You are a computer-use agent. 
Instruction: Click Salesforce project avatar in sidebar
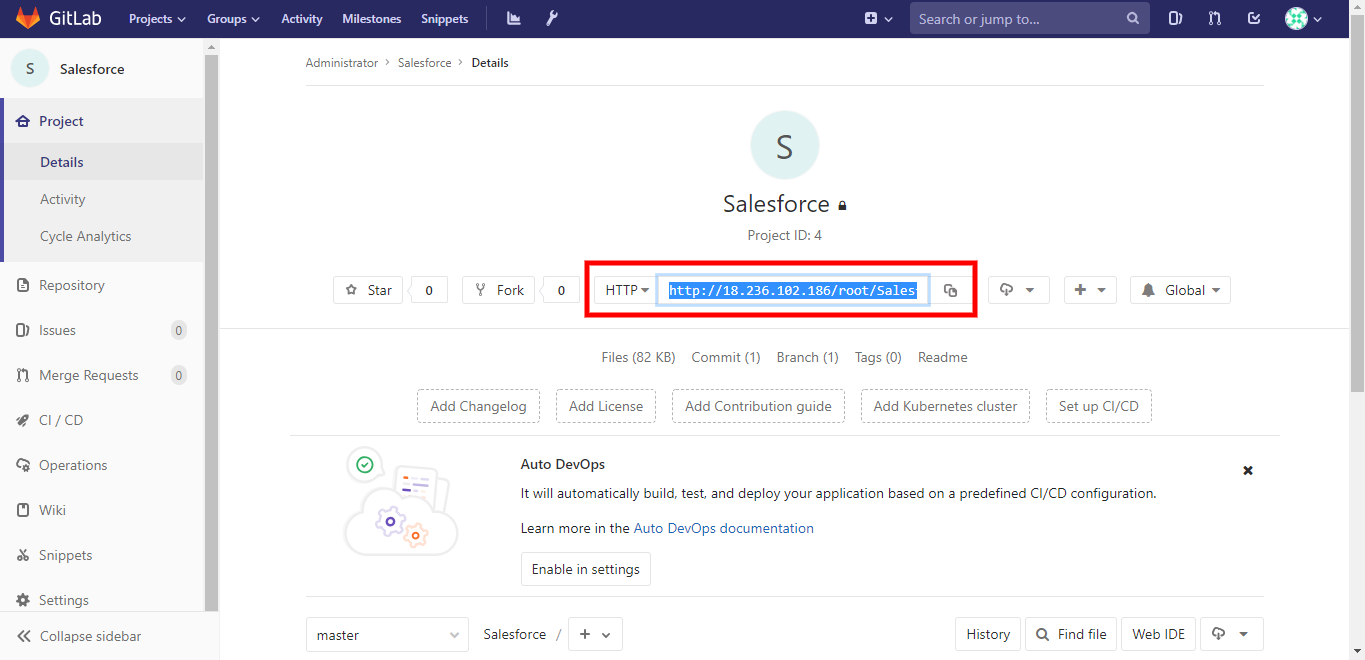(x=30, y=69)
